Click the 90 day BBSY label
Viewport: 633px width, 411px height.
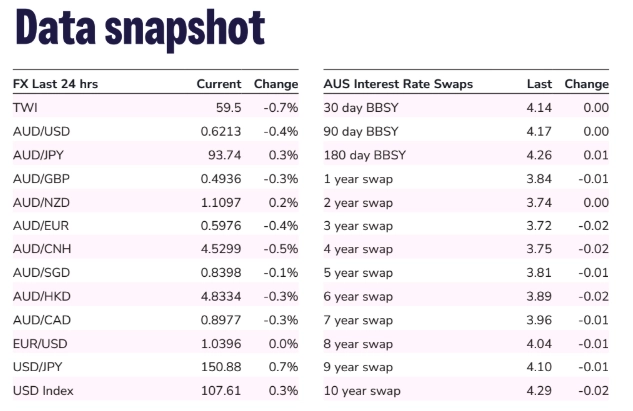361,131
